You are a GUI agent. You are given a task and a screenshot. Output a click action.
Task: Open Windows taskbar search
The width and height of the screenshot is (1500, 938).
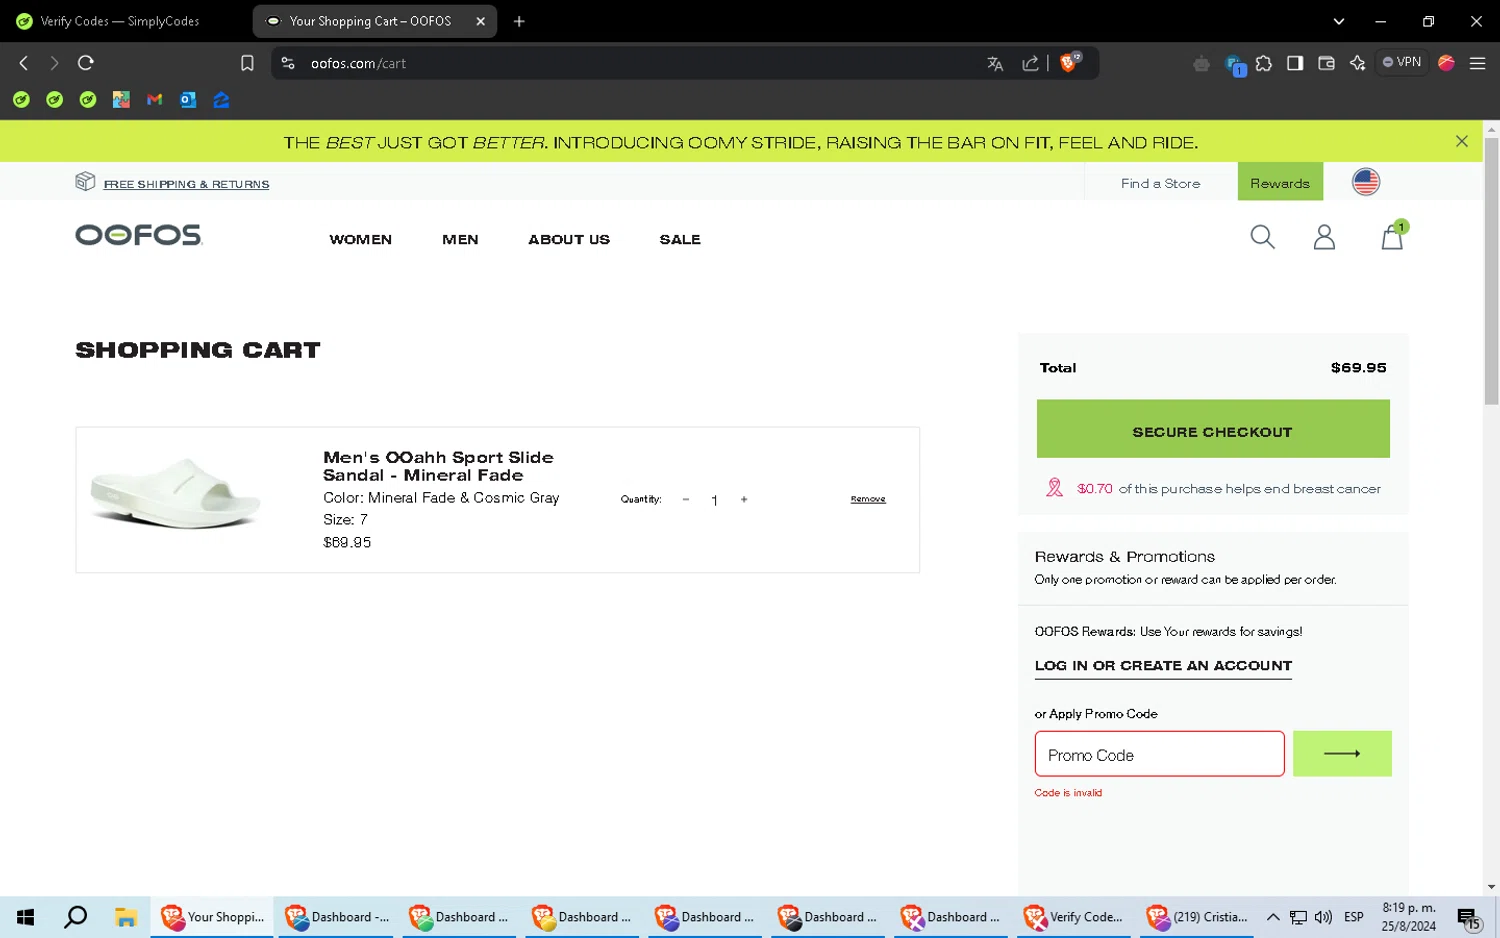[75, 917]
